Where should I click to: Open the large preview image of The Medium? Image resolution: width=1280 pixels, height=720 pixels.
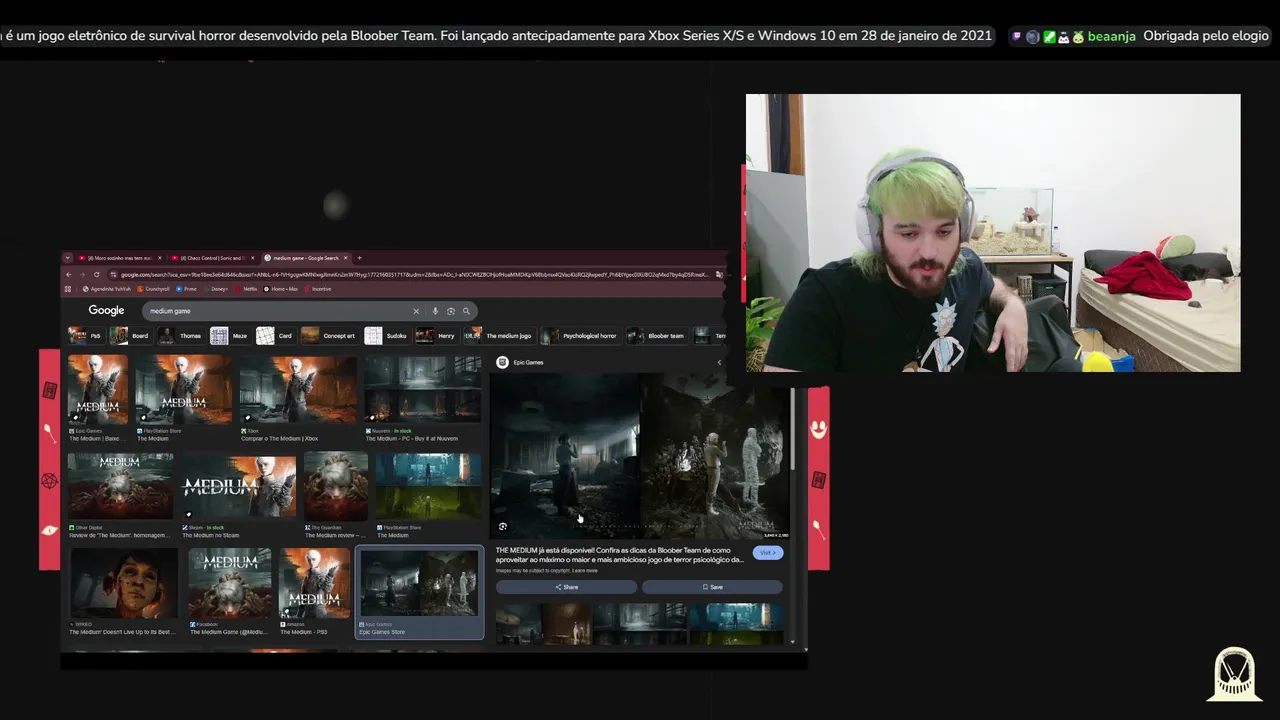(x=640, y=457)
